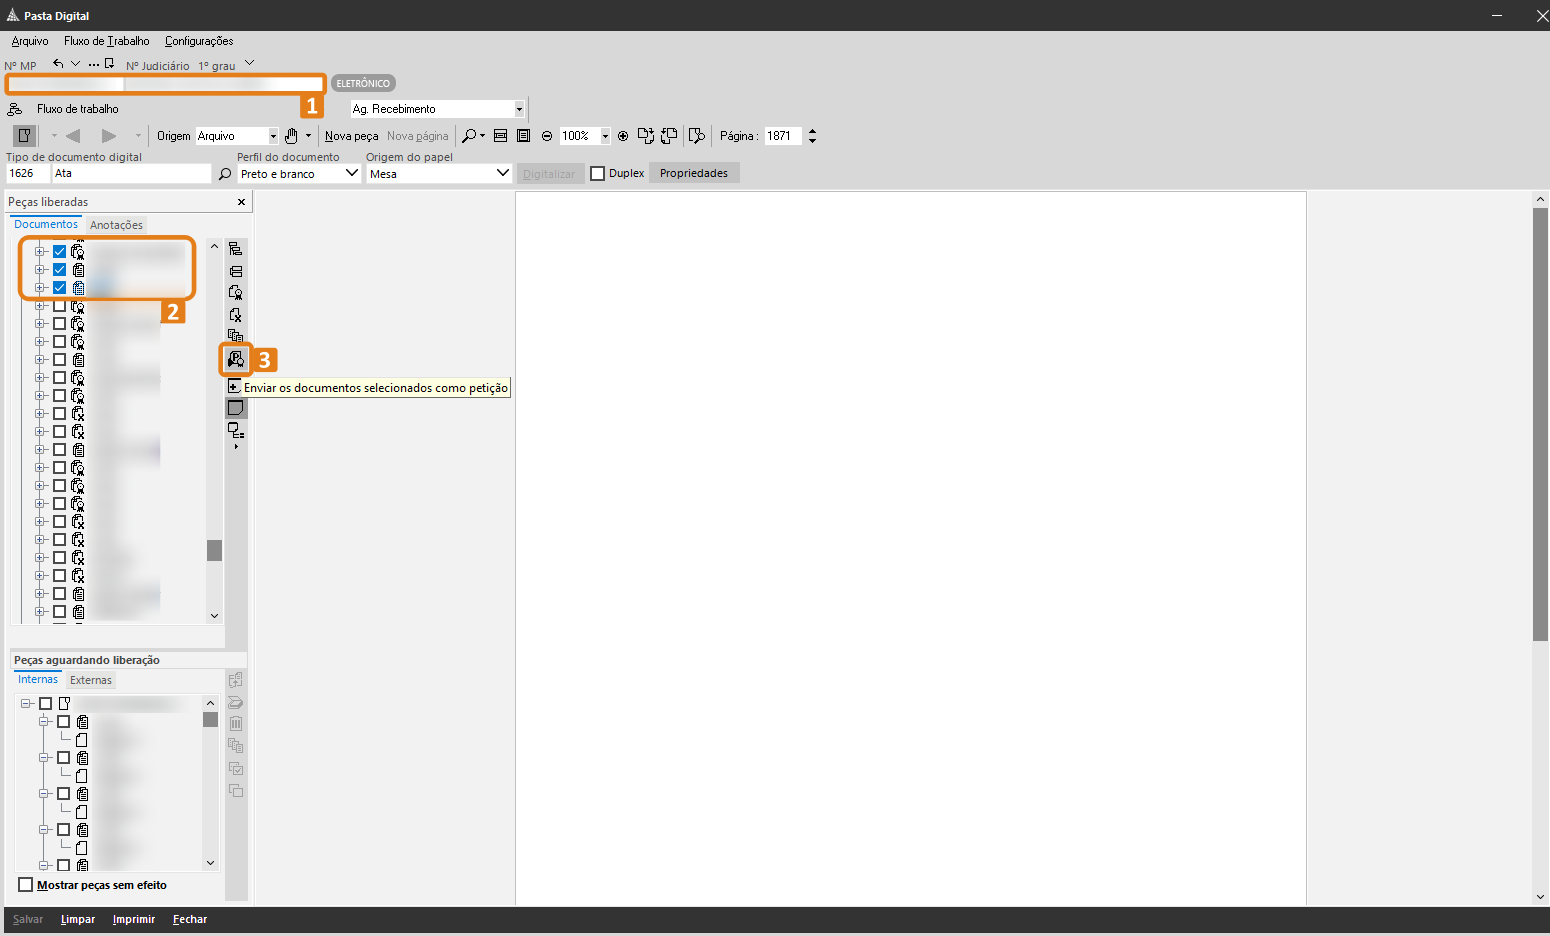Viewport: 1550px width, 936px height.
Task: Click the second rotate page icon
Action: click(x=669, y=136)
